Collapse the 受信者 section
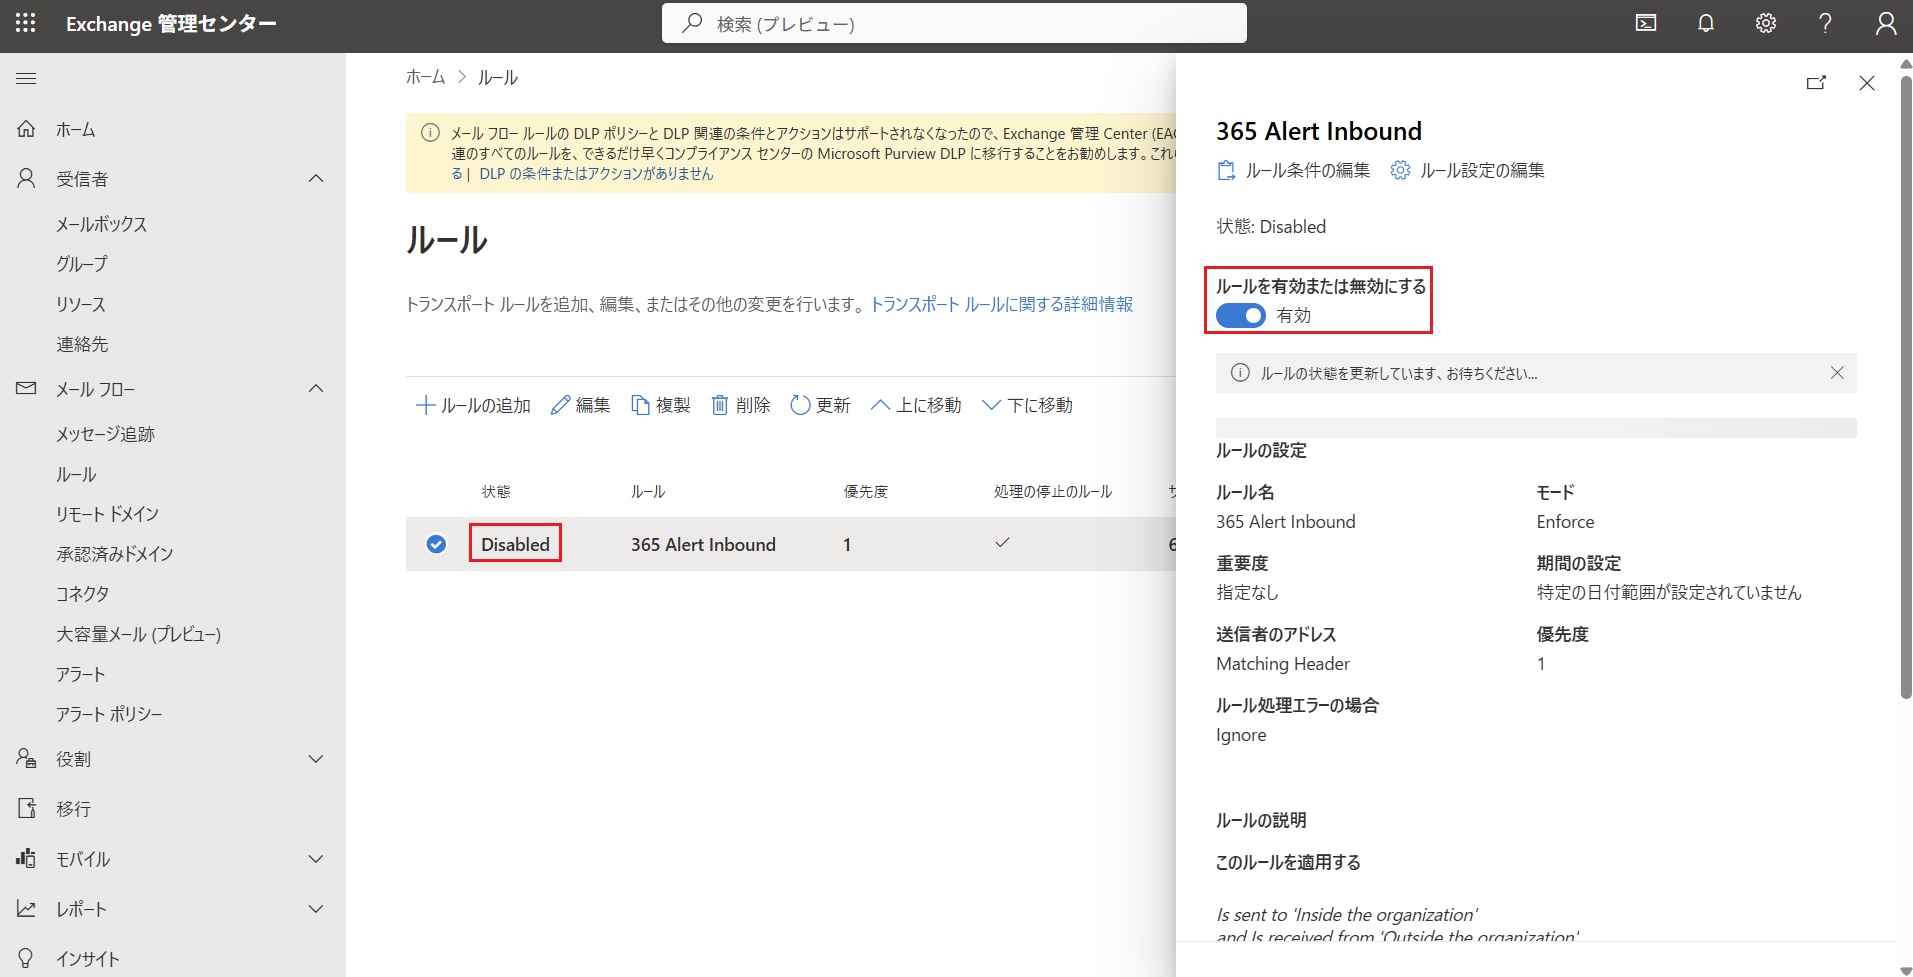 pyautogui.click(x=316, y=179)
